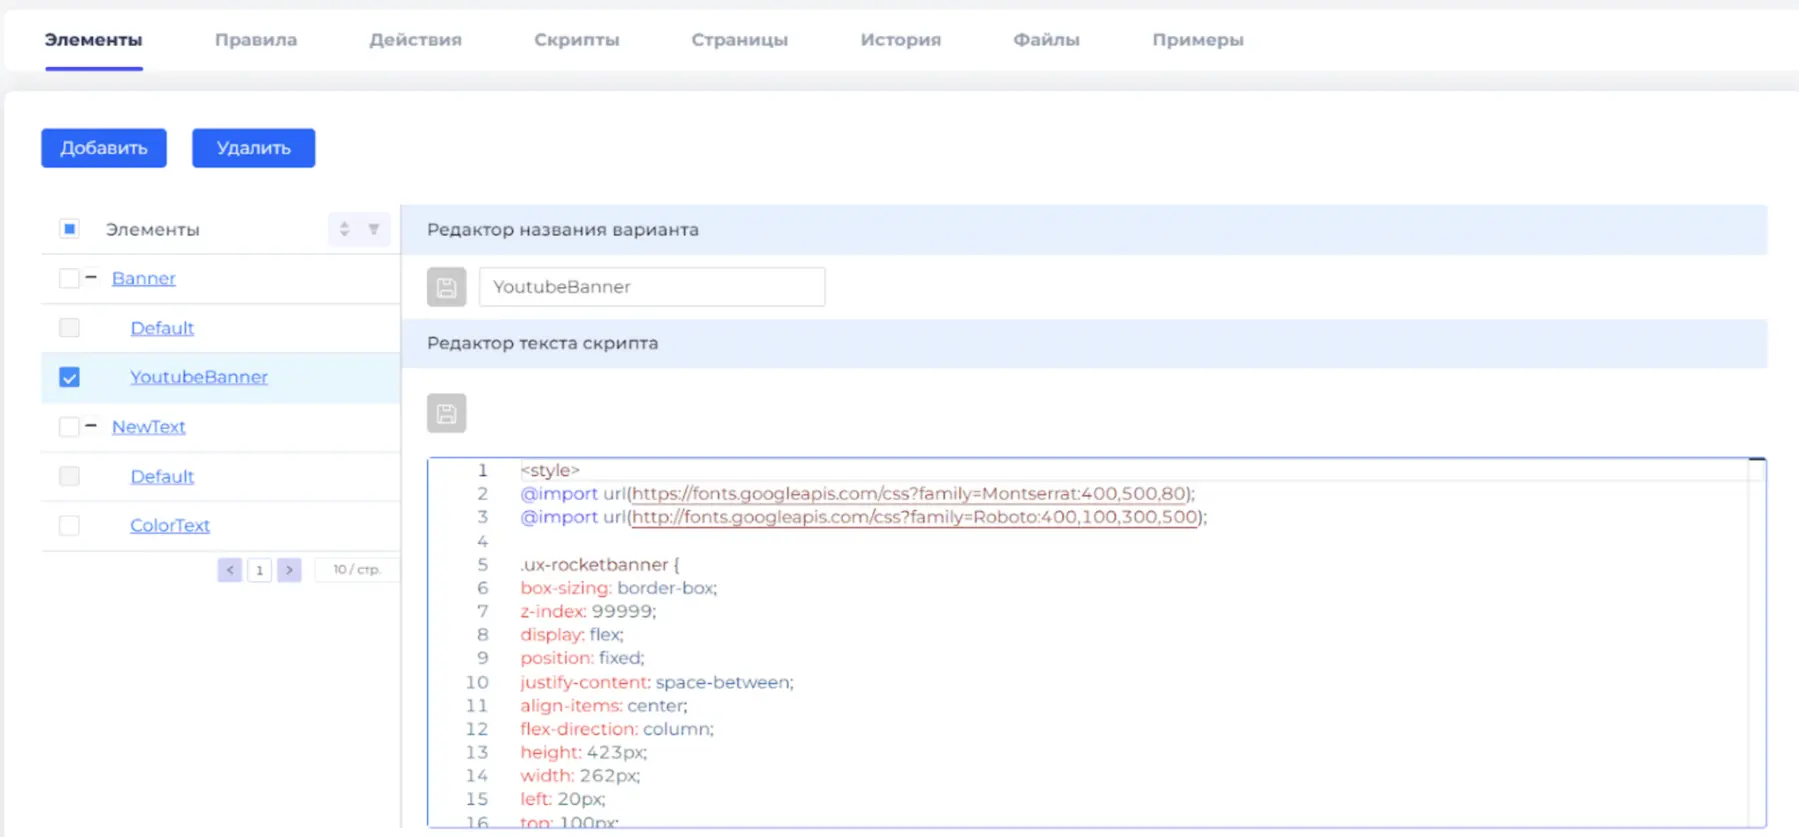Go to previous page of elements list
This screenshot has width=1799, height=837.
click(x=230, y=570)
